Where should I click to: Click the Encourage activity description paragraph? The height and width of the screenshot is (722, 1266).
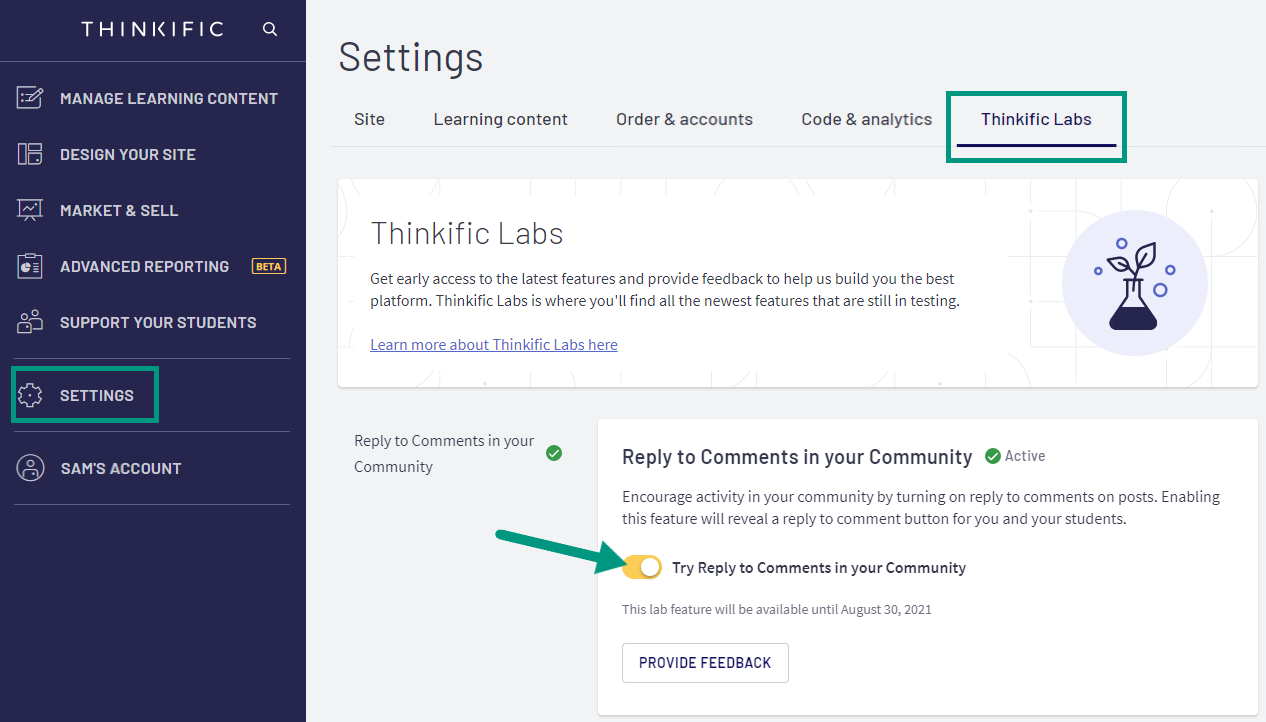point(921,508)
